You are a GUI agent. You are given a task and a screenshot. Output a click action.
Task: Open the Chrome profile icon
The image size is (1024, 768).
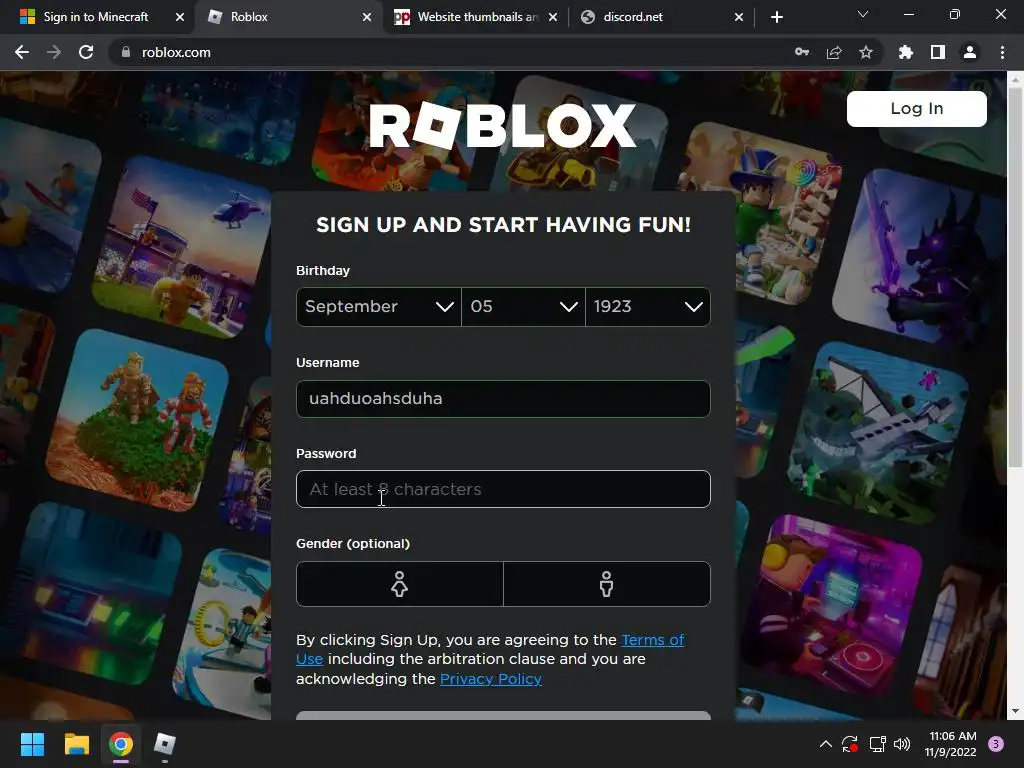[x=970, y=52]
